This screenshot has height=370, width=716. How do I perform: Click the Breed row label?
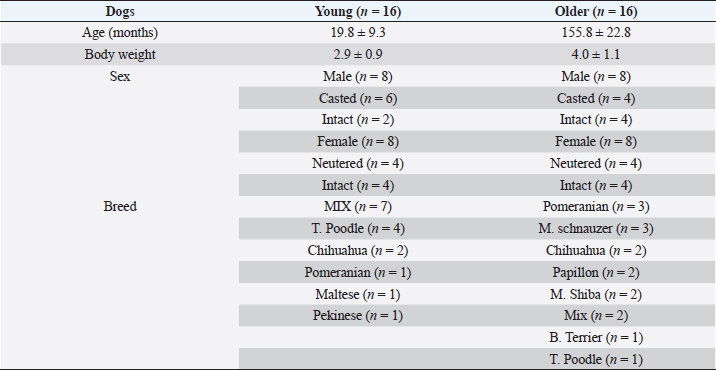[x=120, y=206]
